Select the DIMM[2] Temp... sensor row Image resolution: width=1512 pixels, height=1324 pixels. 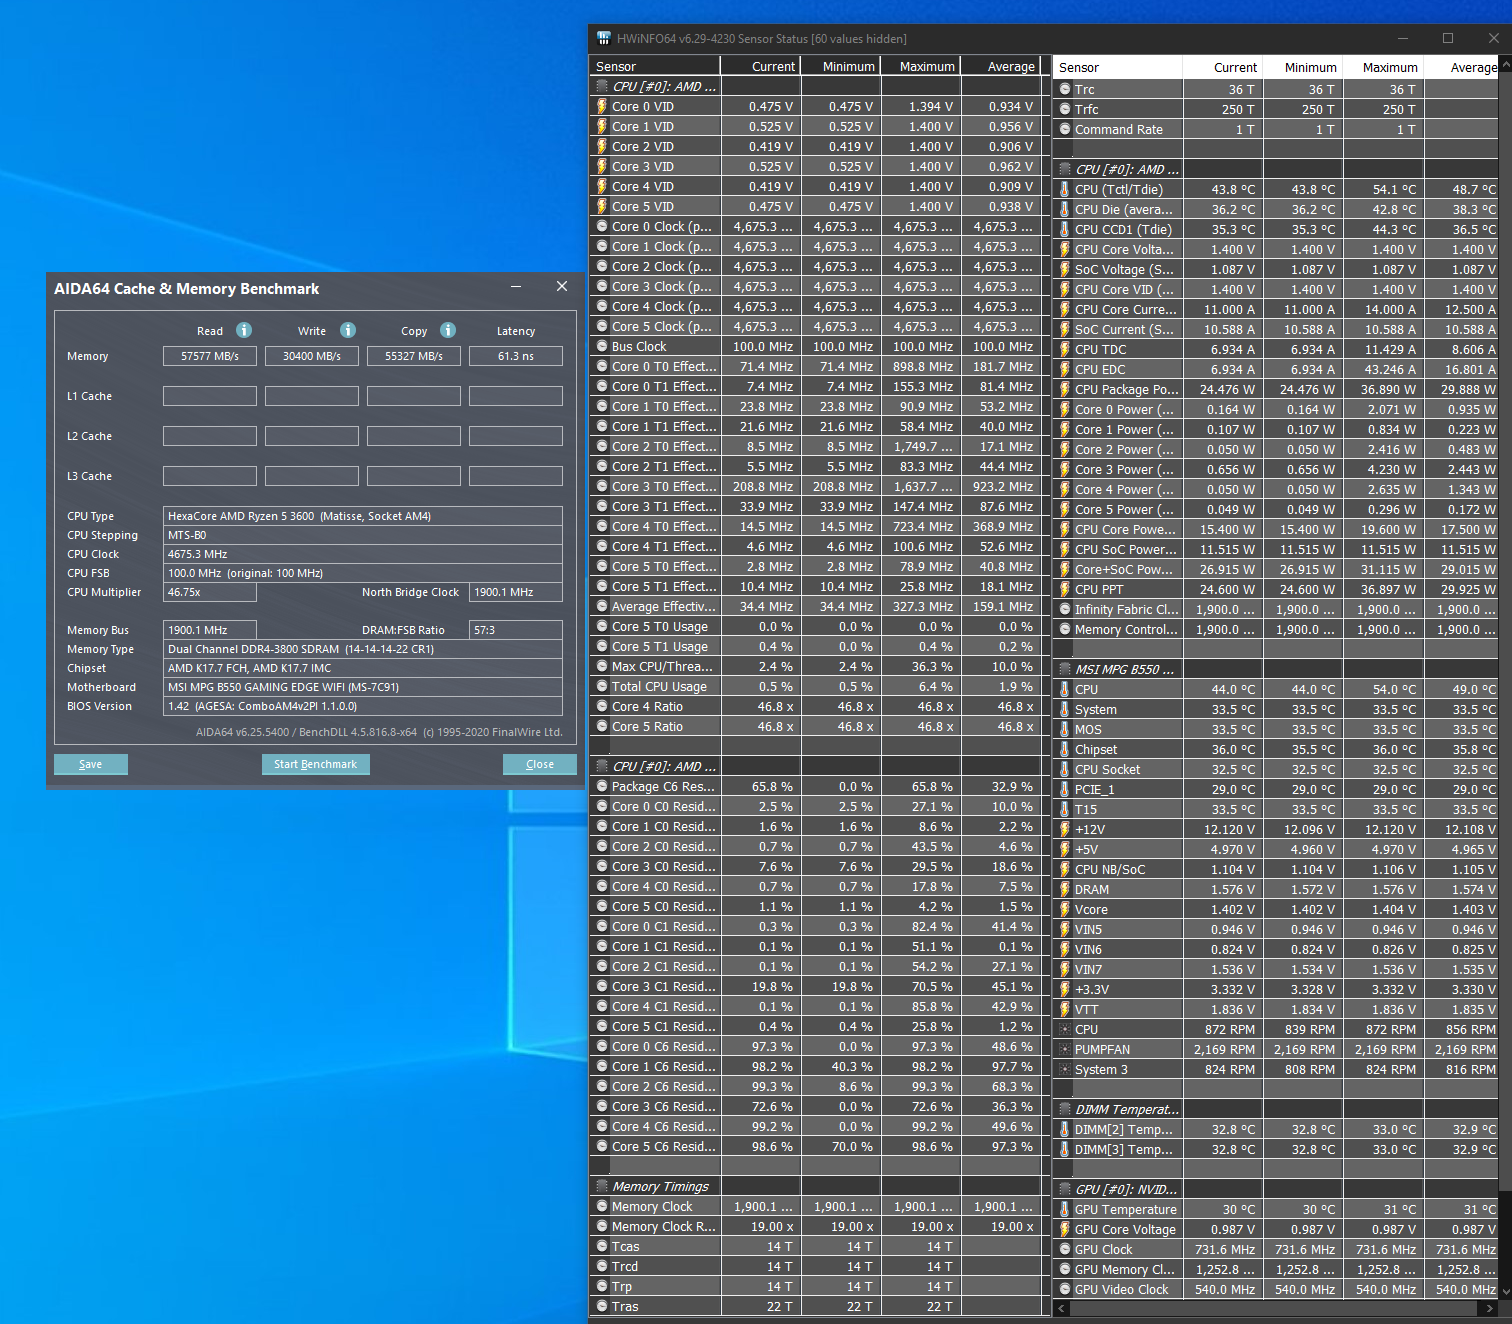pyautogui.click(x=1277, y=1129)
